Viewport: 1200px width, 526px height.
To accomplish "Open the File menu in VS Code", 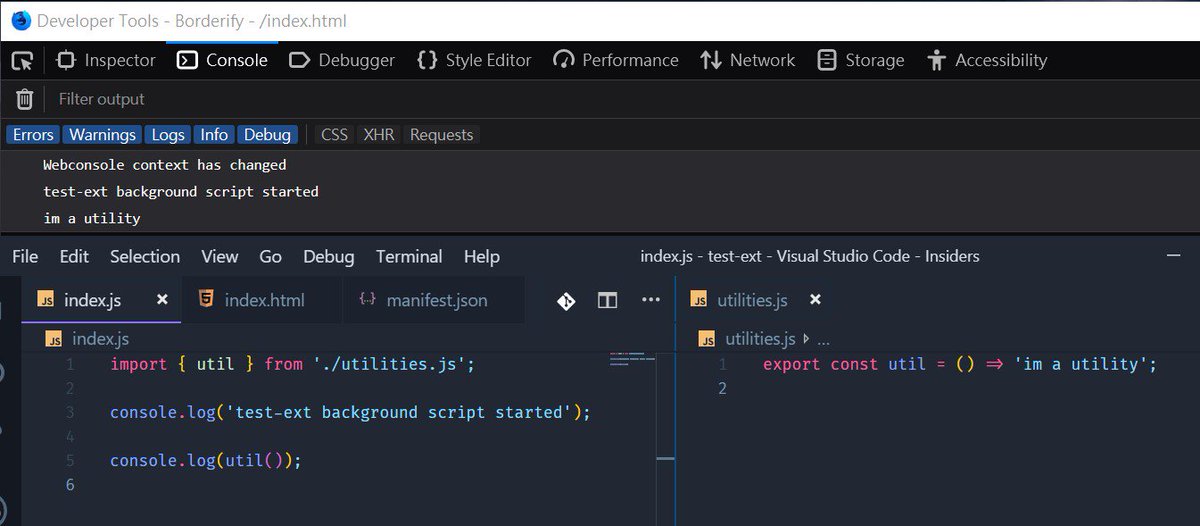I will [25, 257].
